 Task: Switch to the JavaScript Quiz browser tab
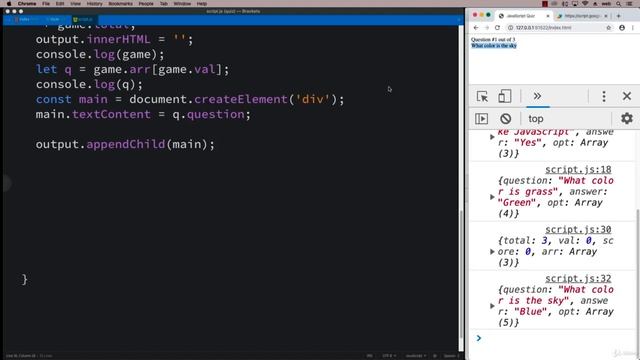(520, 16)
